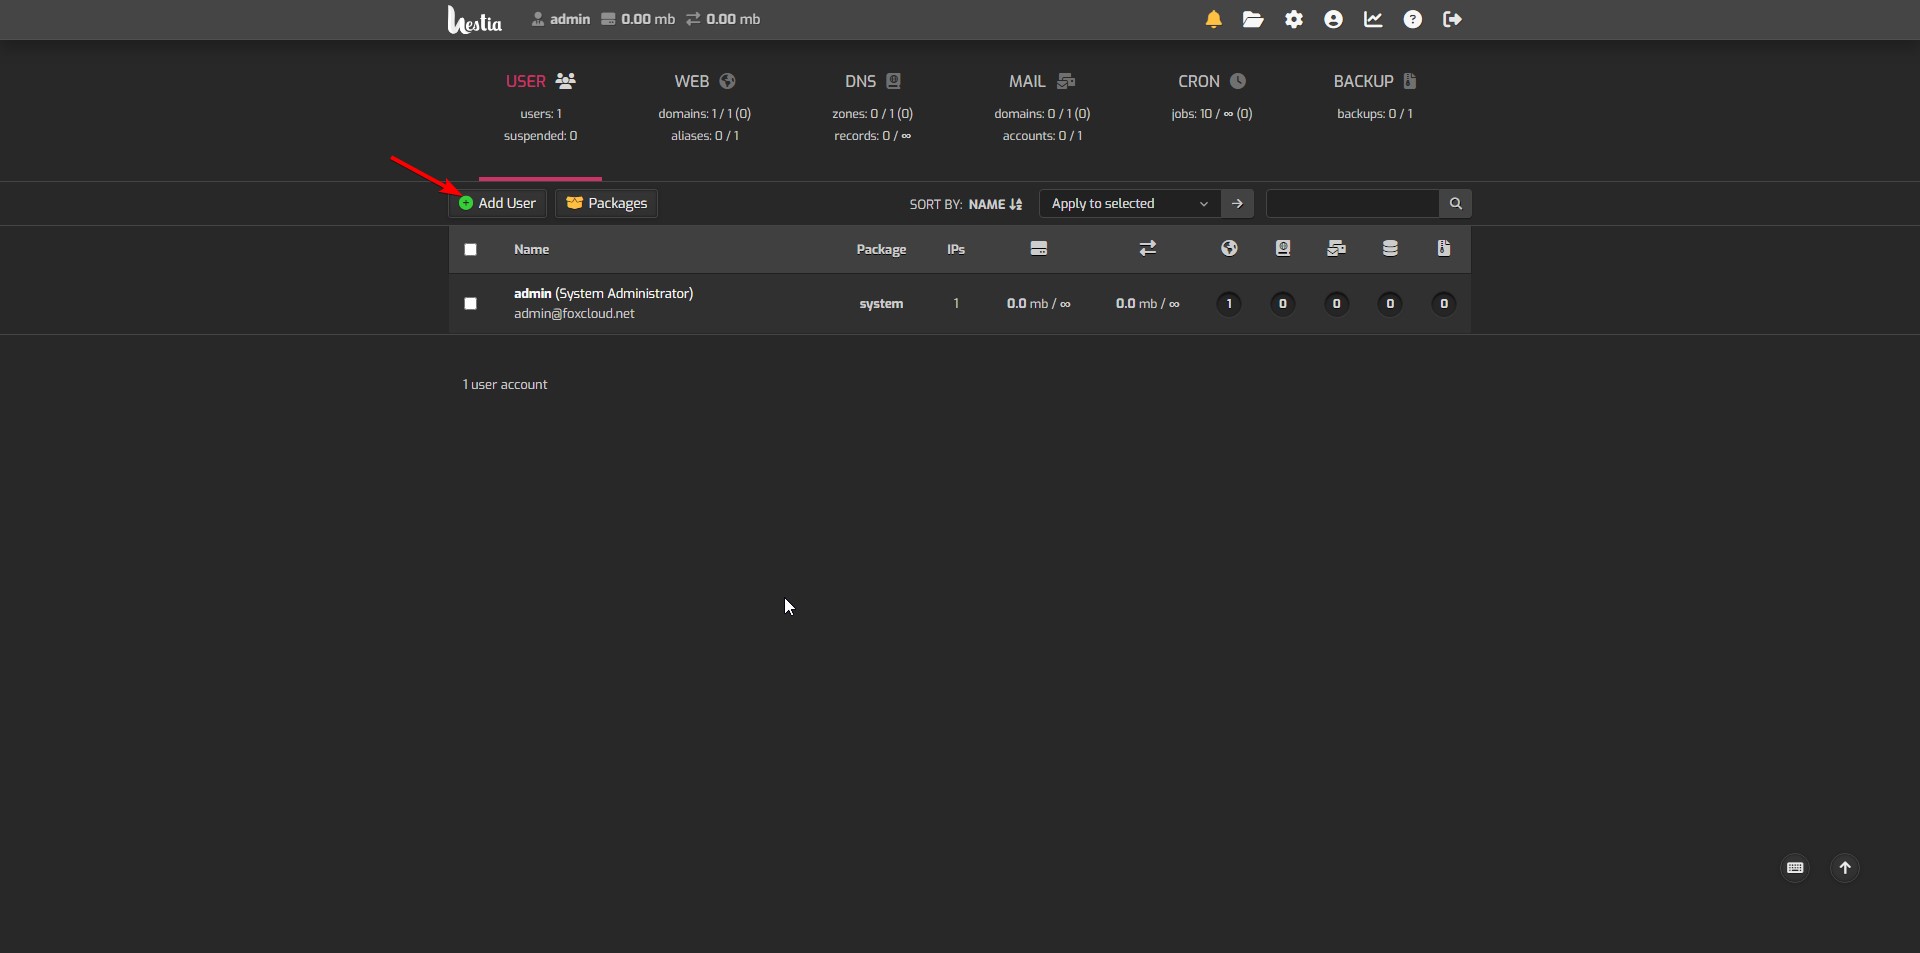Open server settings gear icon
1920x953 pixels.
(x=1294, y=20)
